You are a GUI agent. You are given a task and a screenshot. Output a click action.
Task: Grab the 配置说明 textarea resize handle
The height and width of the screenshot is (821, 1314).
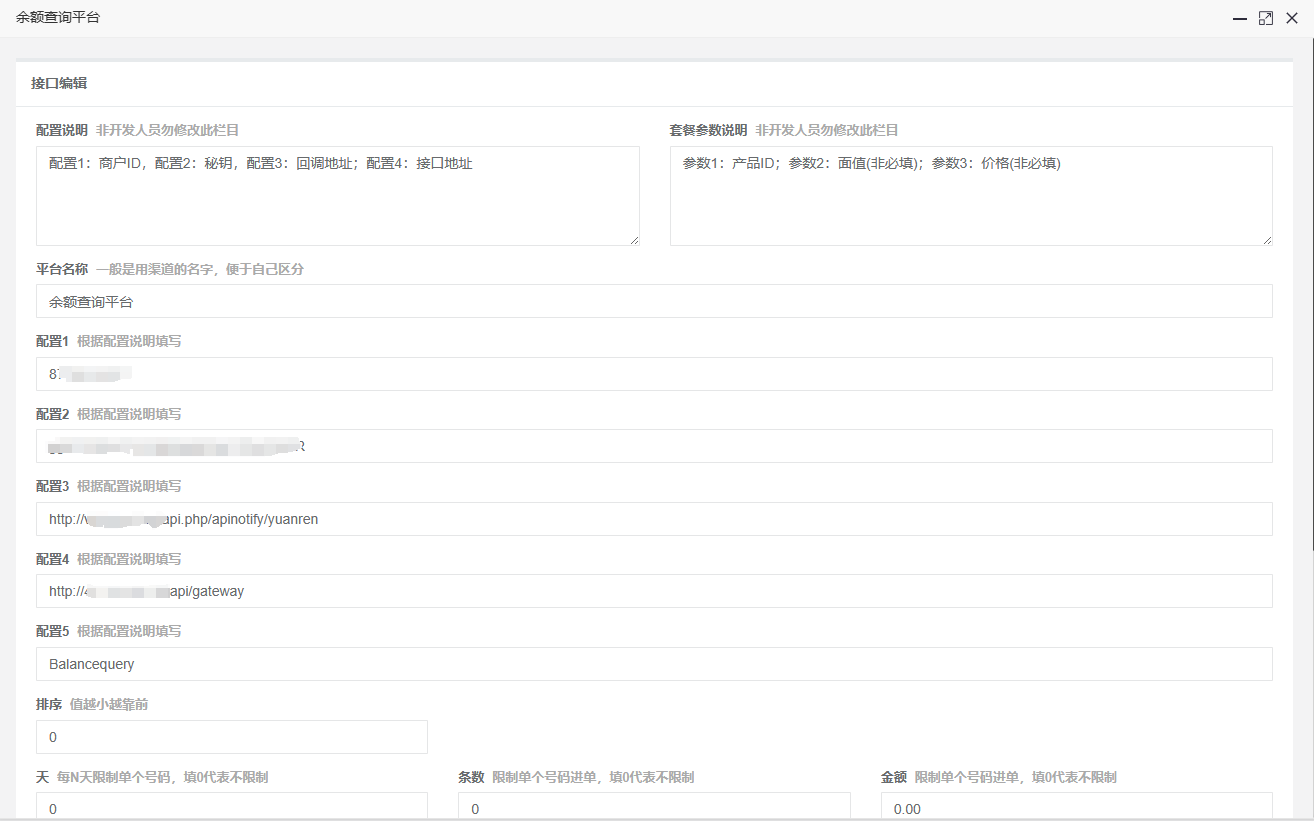(634, 240)
